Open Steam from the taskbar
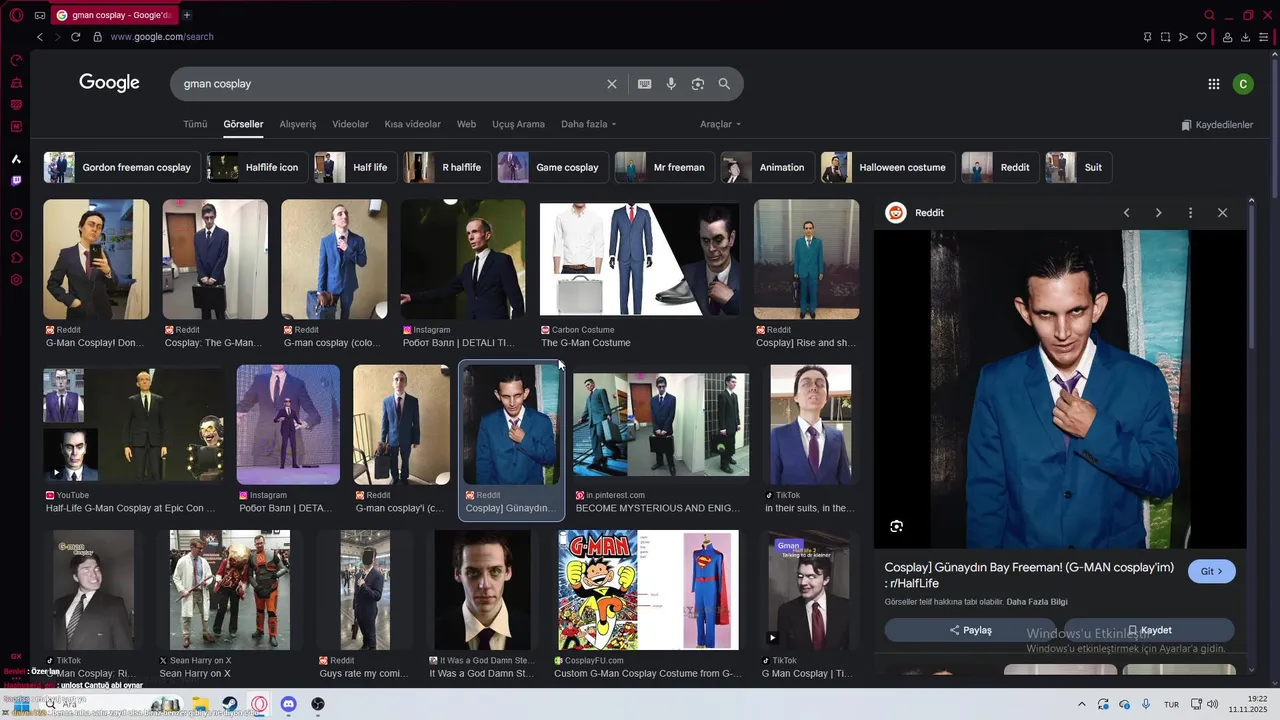The image size is (1280, 720). point(229,704)
